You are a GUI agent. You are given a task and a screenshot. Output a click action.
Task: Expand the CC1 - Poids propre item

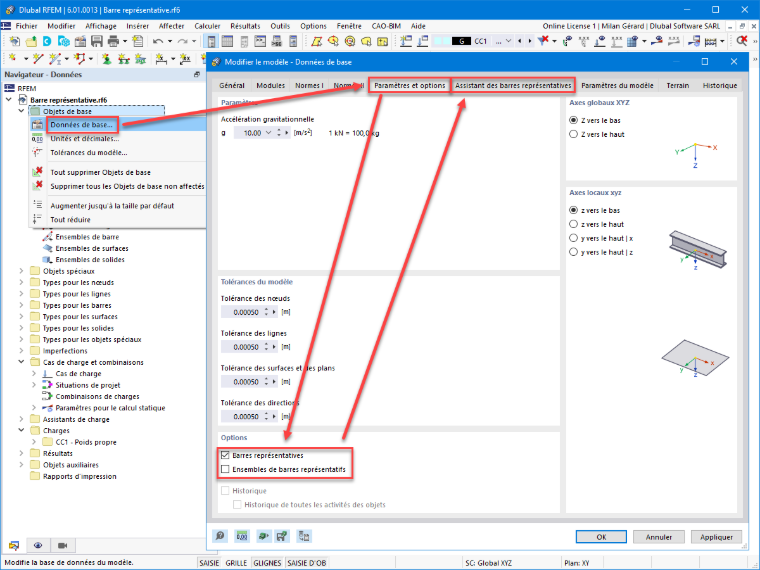[x=34, y=442]
